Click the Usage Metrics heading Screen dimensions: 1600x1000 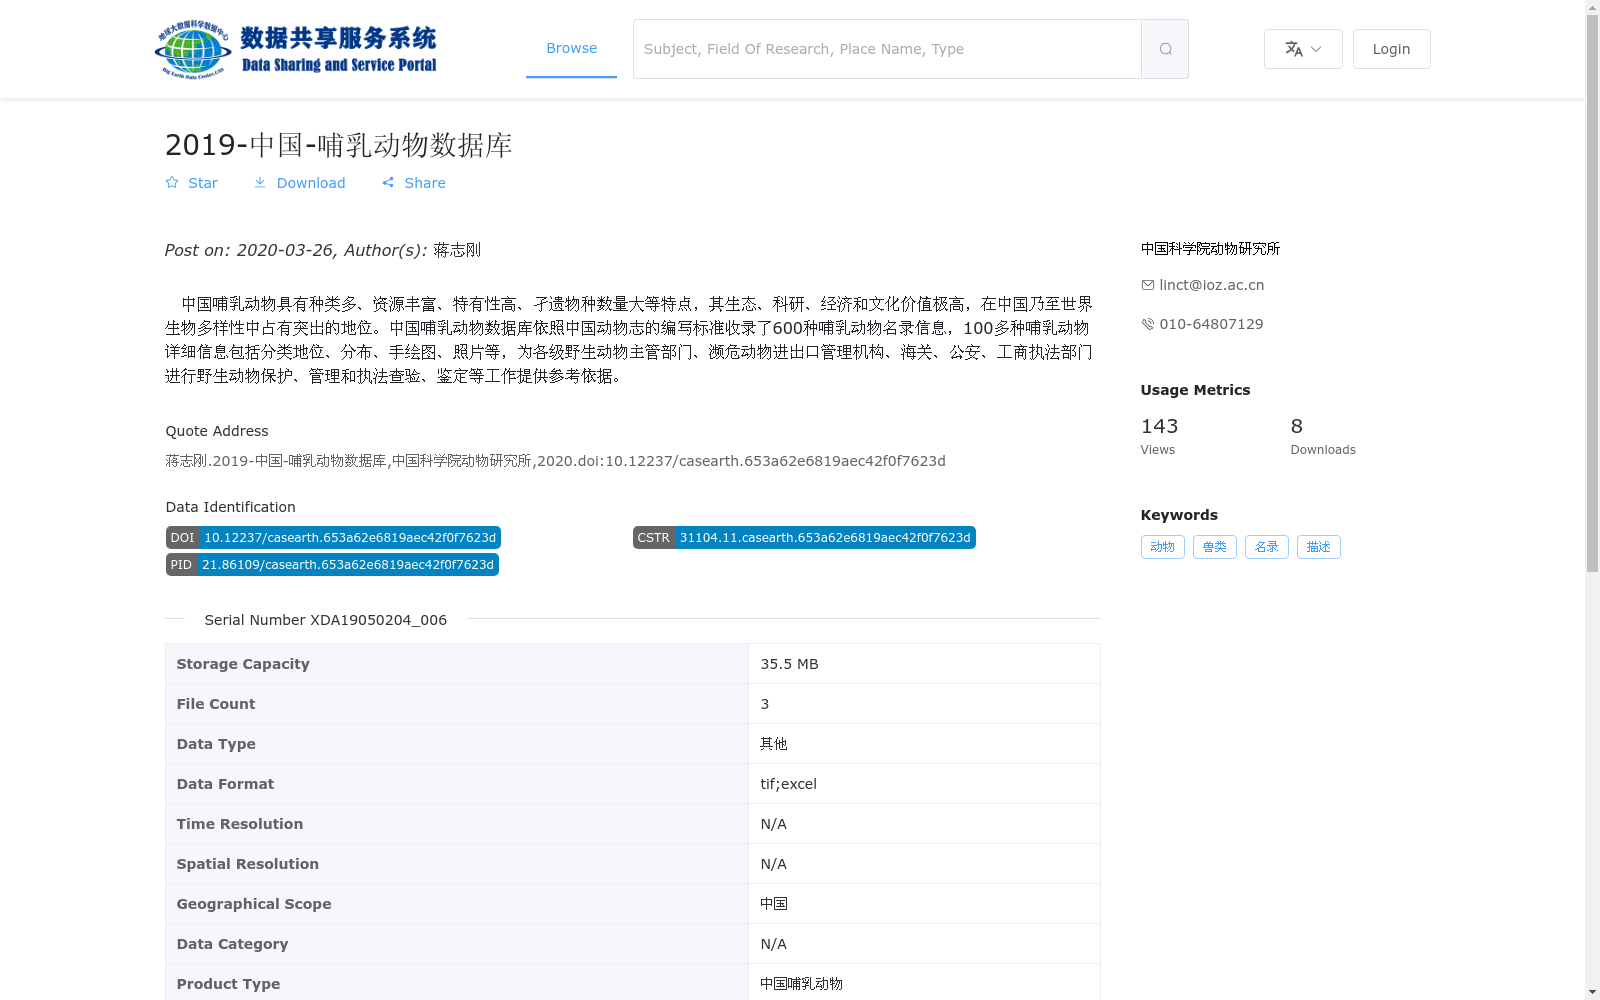[x=1195, y=390]
